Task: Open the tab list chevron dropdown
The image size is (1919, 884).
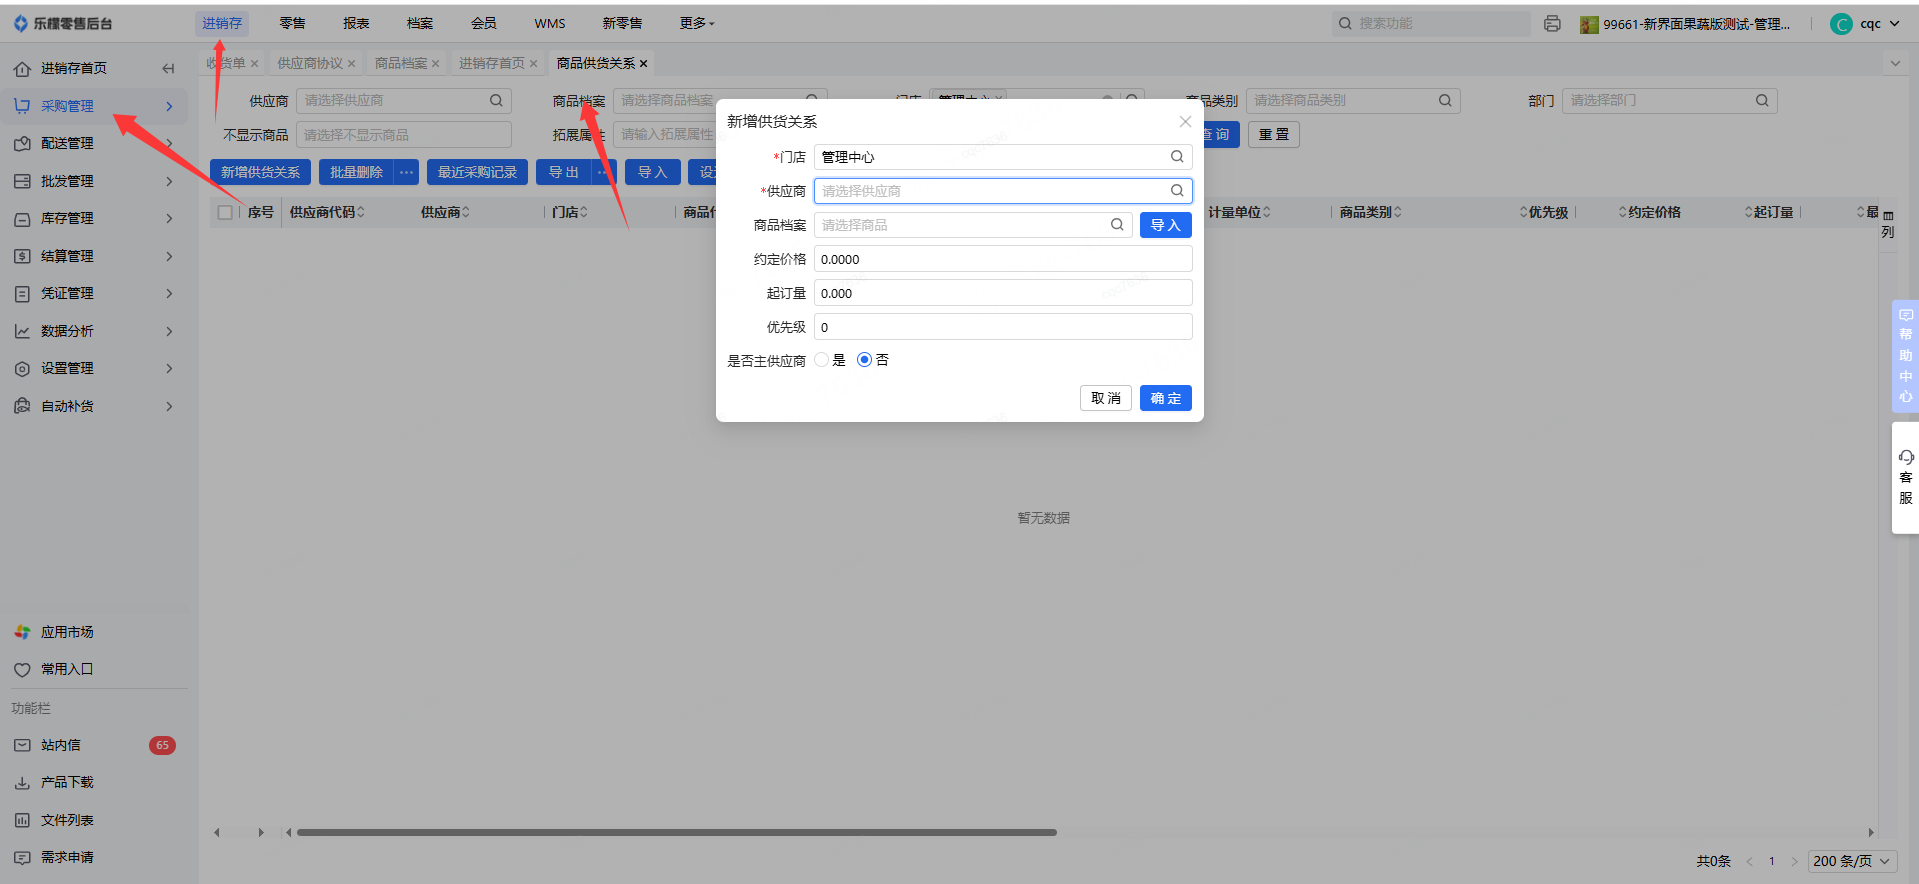Action: 1895,63
